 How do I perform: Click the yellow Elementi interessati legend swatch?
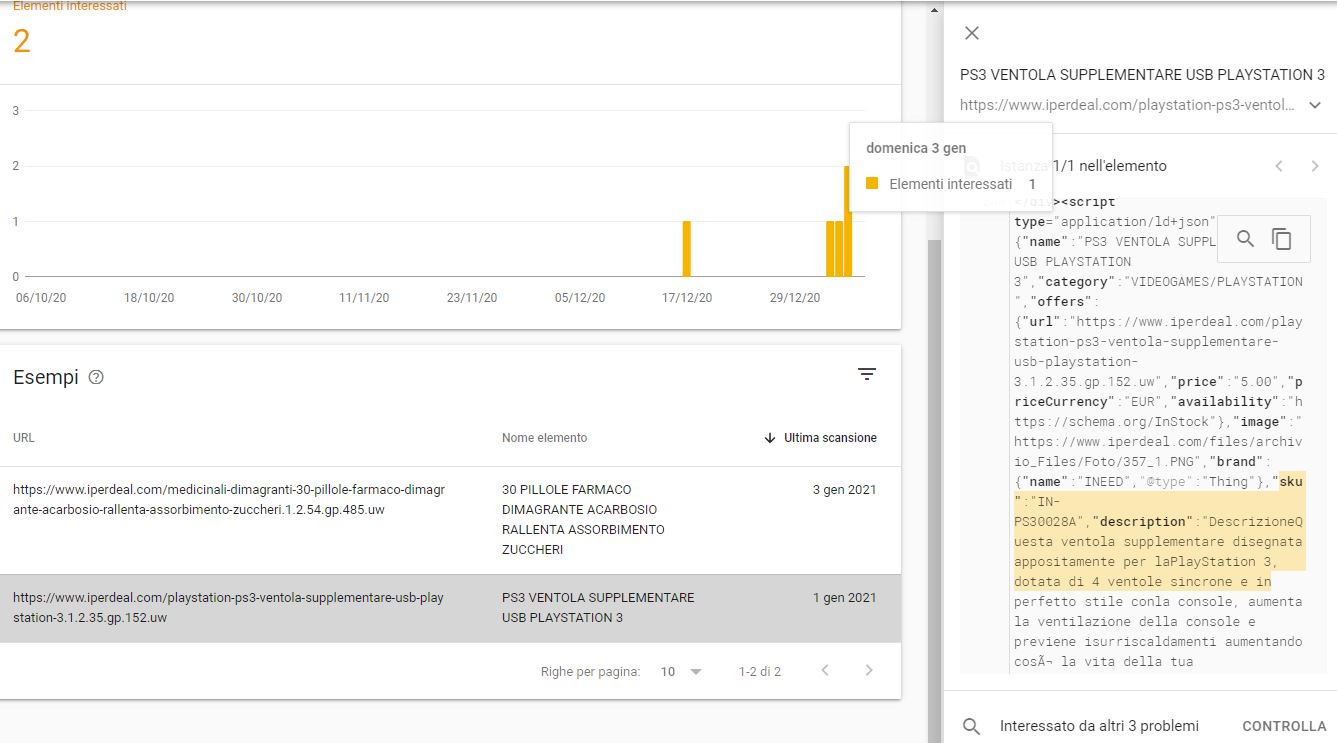click(x=872, y=184)
